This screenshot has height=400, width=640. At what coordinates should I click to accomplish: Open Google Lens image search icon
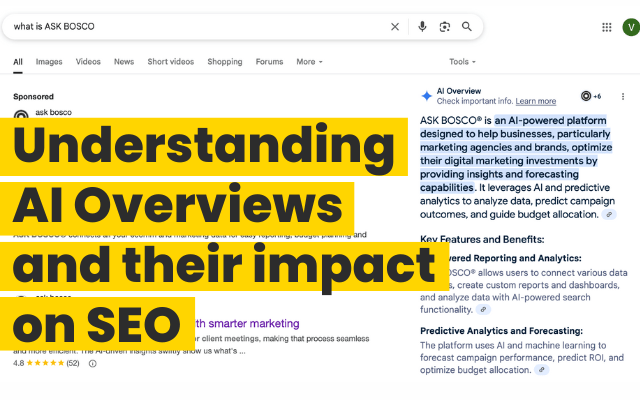point(444,27)
